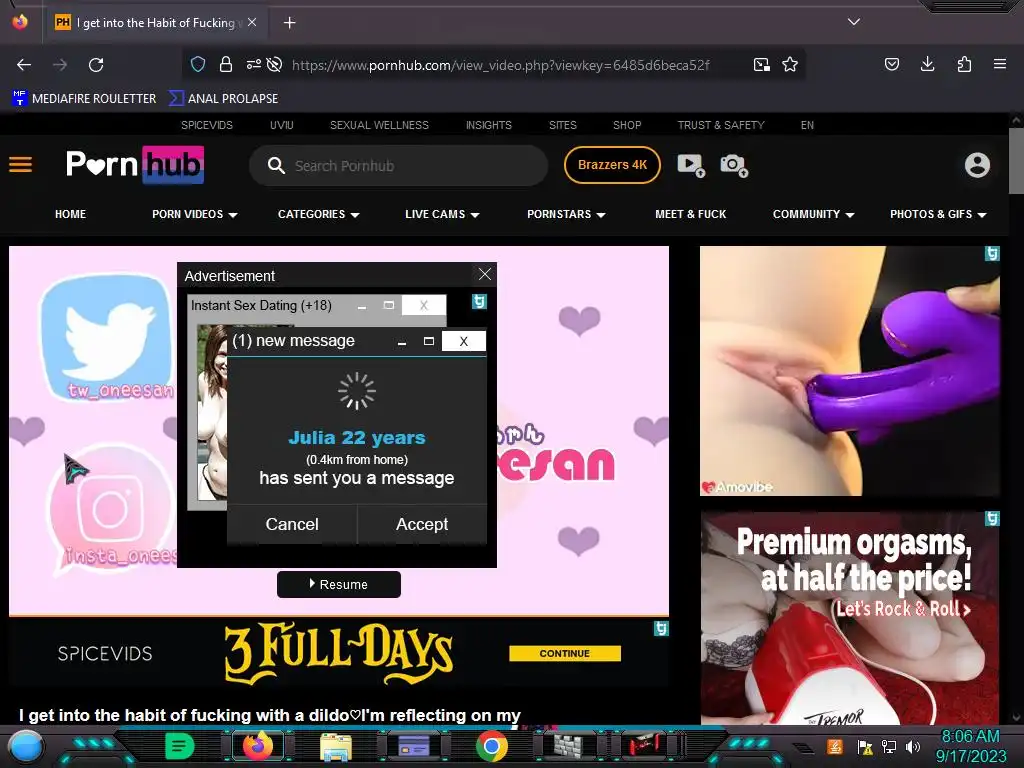Viewport: 1024px width, 768px height.
Task: Save page to Pocket
Action: (891, 64)
